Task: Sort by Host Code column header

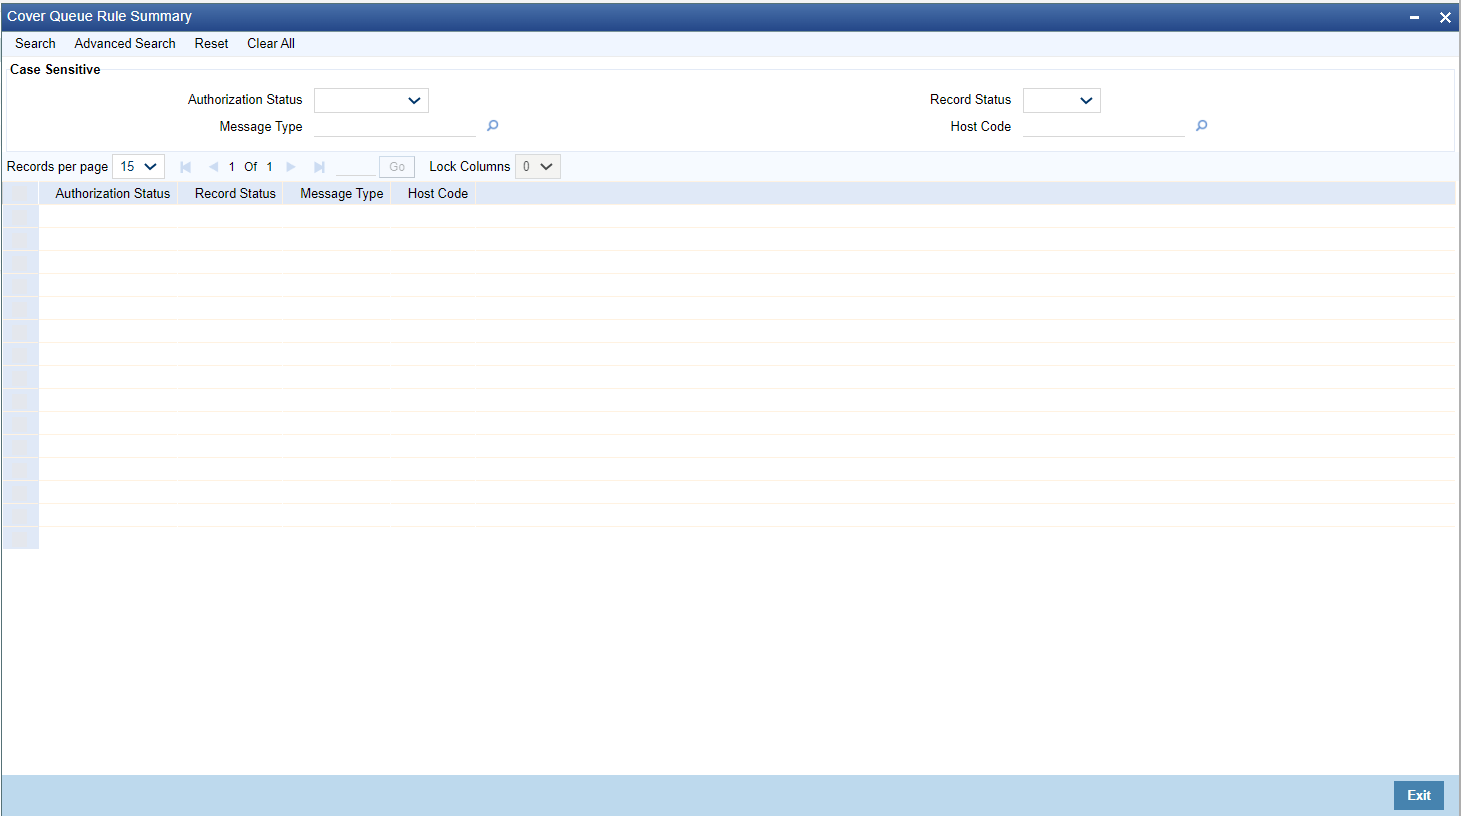Action: [x=438, y=194]
